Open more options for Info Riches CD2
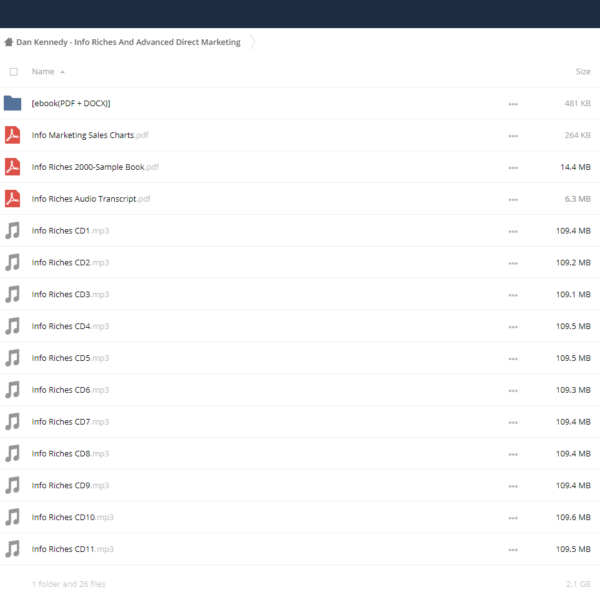 pos(513,263)
